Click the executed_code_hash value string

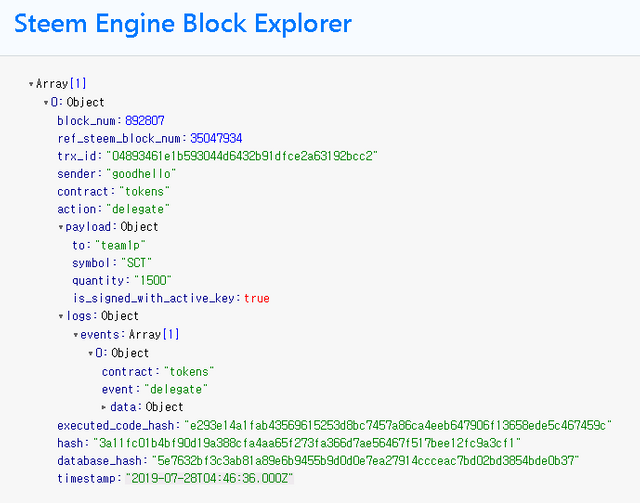click(x=398, y=426)
